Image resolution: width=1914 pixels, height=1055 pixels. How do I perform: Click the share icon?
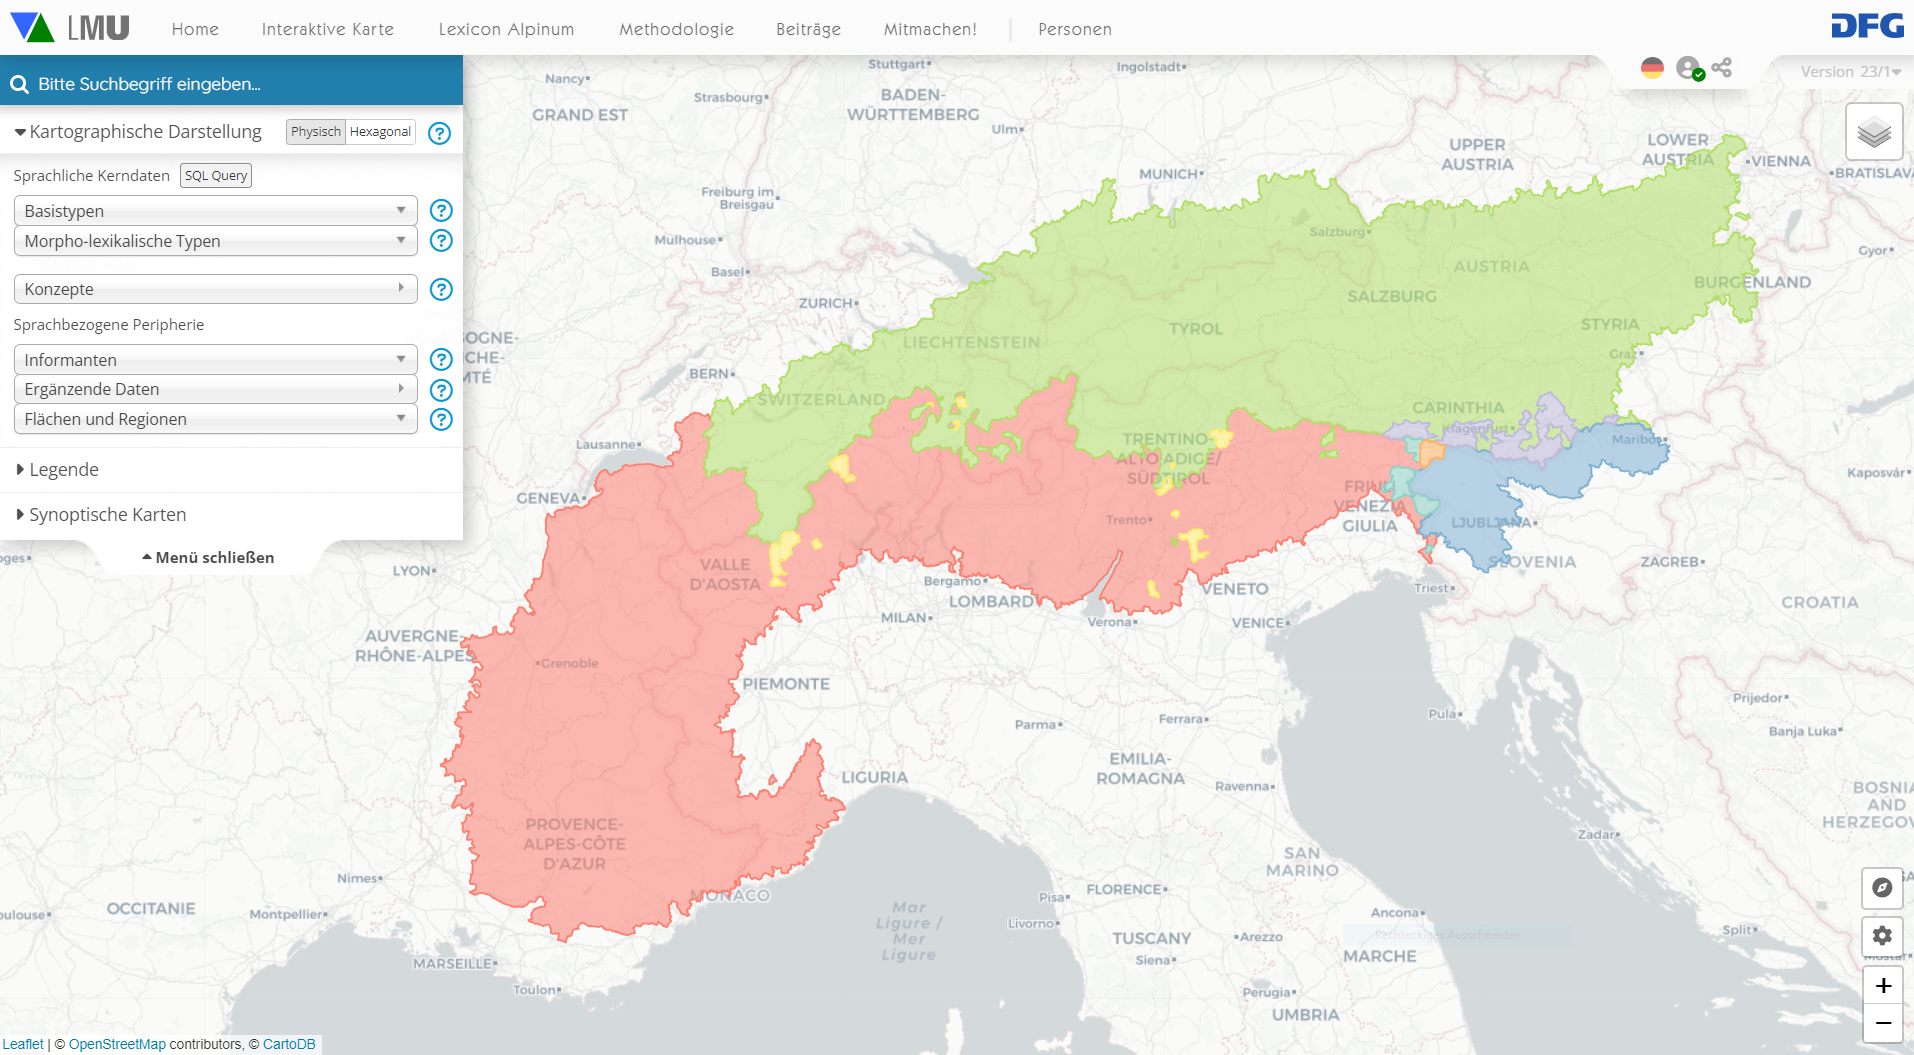click(1721, 68)
